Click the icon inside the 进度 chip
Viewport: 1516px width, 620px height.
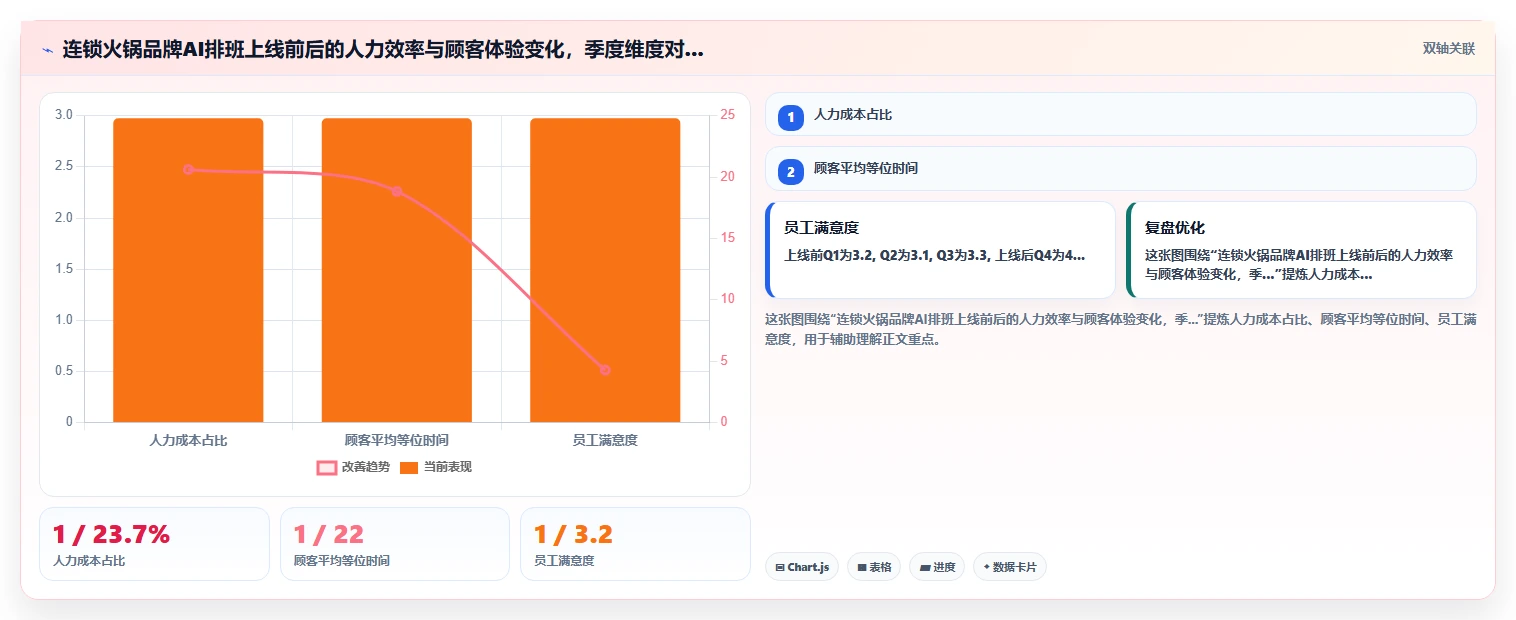pyautogui.click(x=925, y=567)
